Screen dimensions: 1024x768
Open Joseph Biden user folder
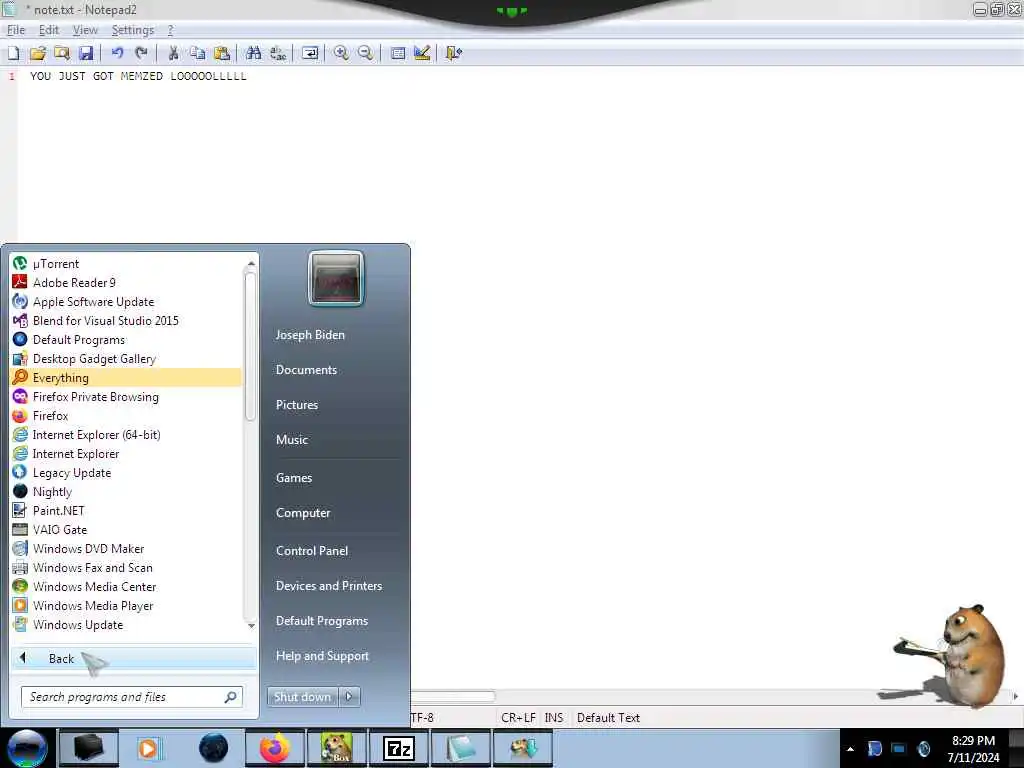310,335
